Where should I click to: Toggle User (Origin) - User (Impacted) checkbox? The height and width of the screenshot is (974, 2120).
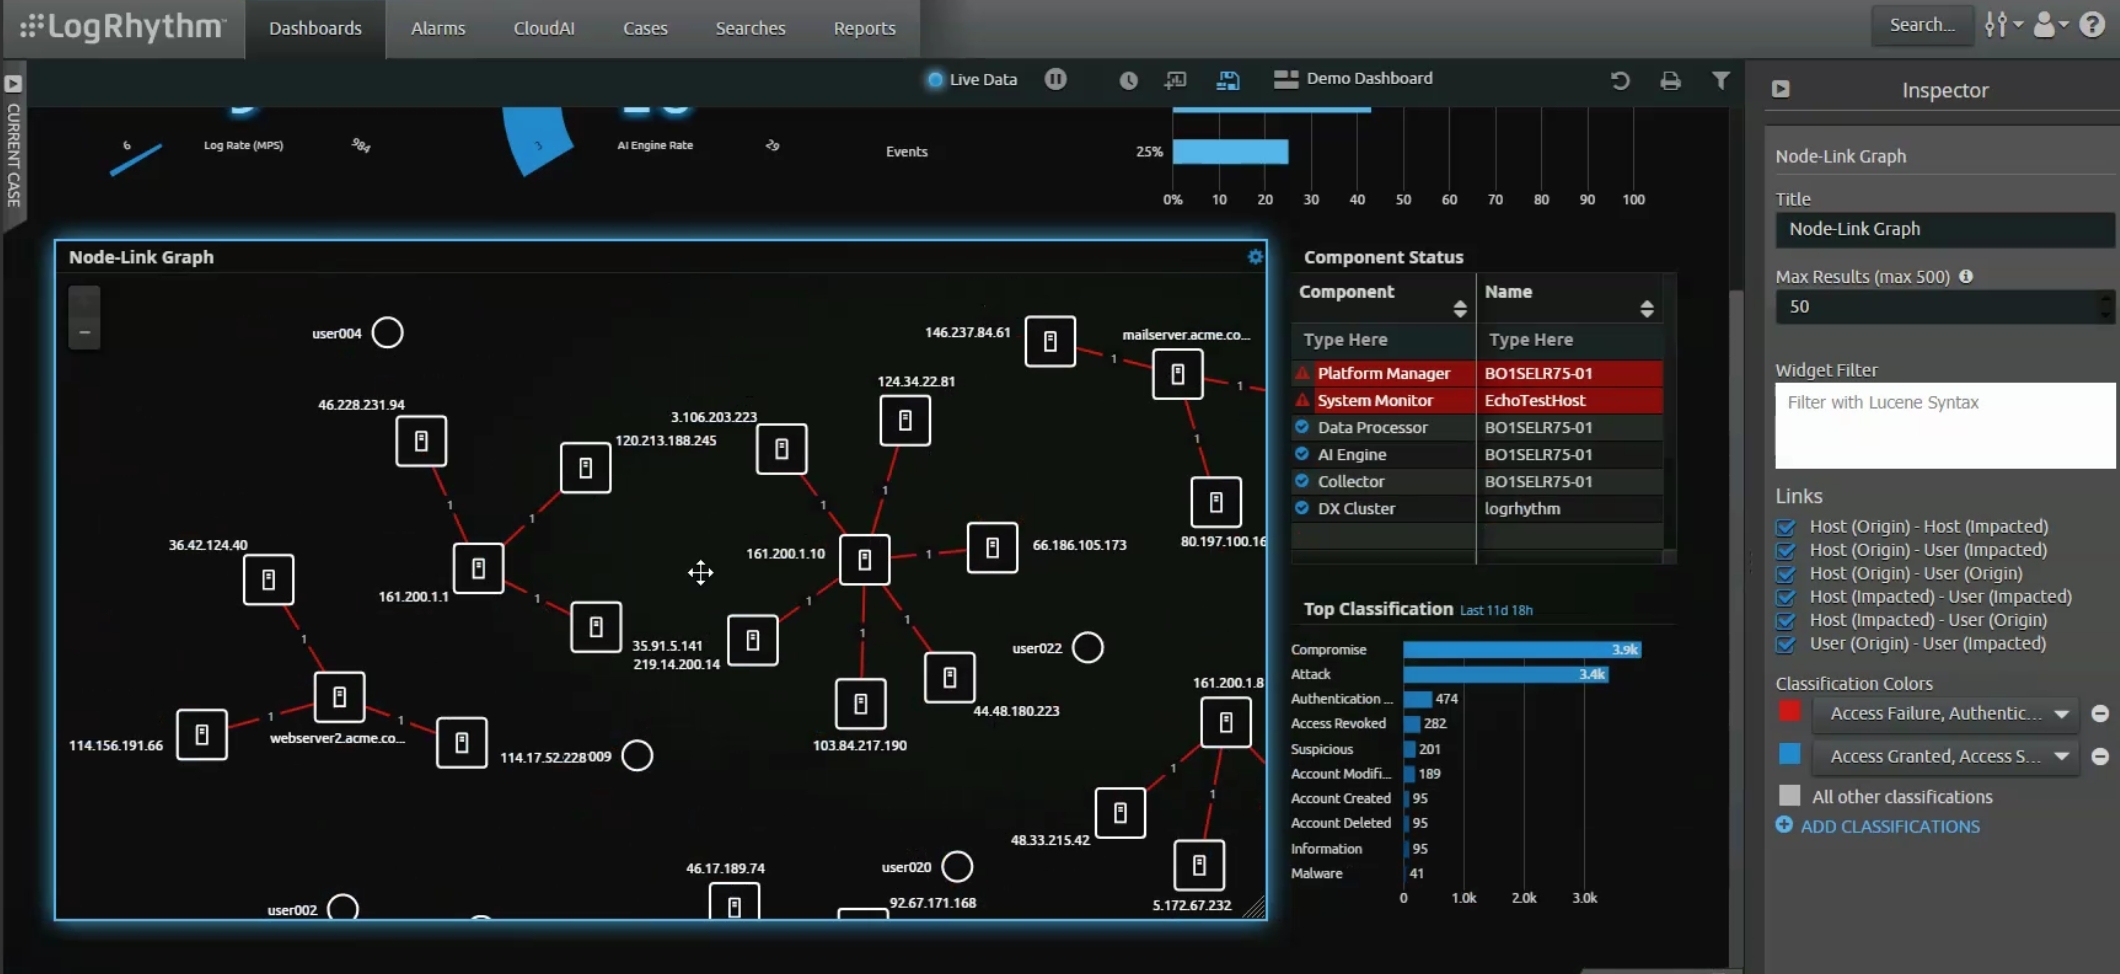click(1786, 644)
